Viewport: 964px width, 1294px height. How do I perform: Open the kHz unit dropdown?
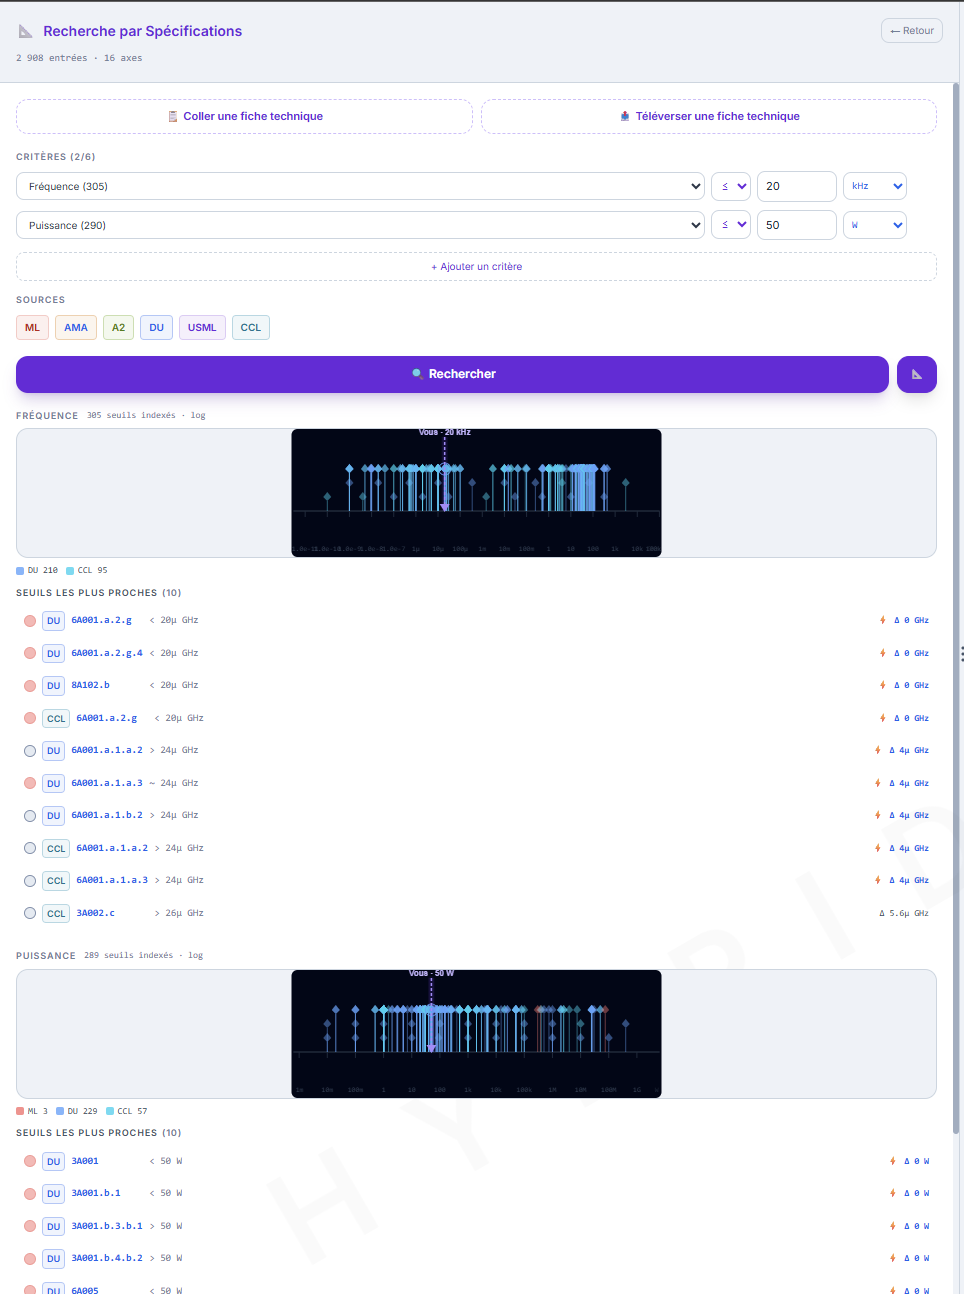point(875,186)
